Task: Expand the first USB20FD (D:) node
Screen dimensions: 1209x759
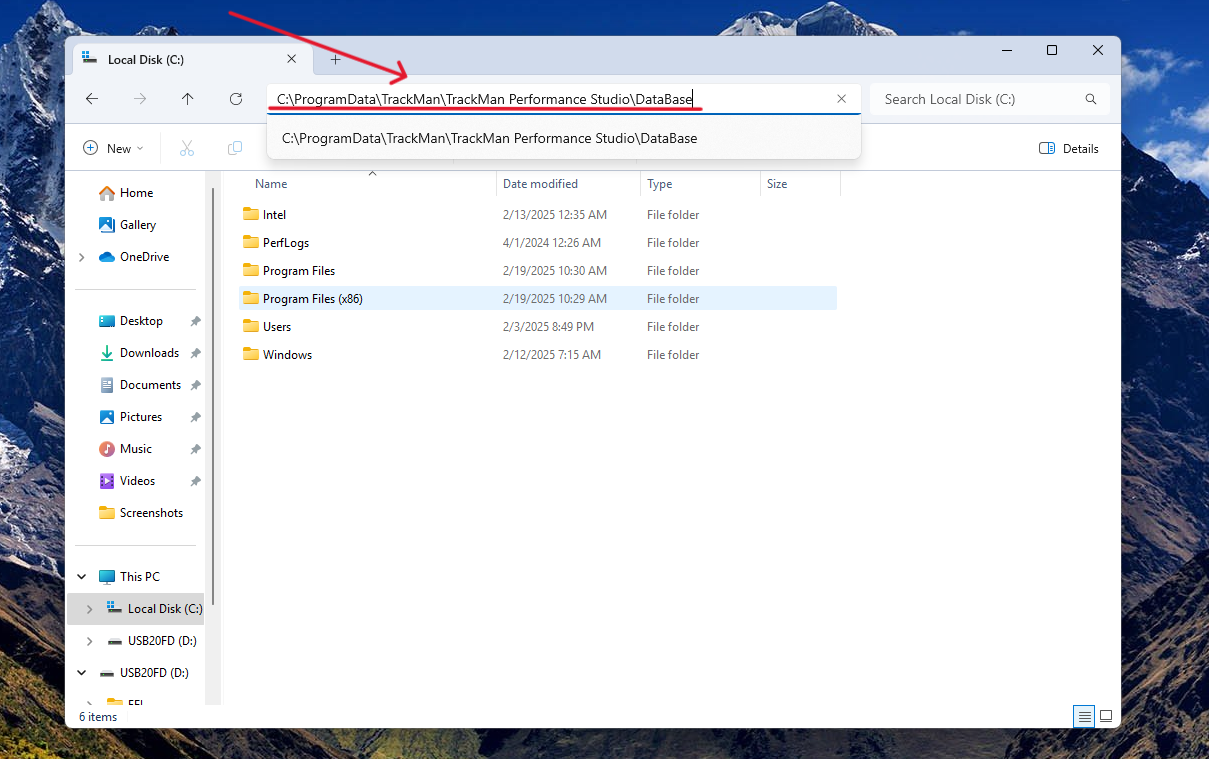Action: tap(89, 641)
